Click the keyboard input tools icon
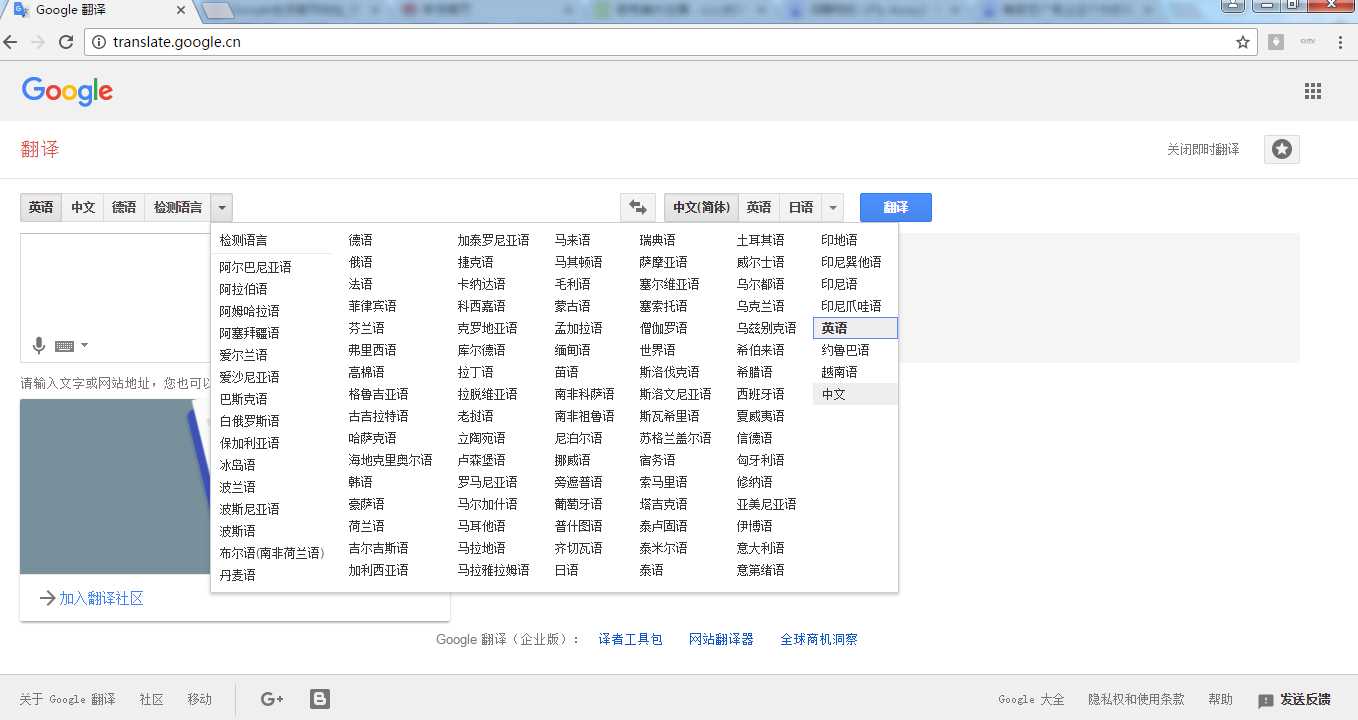 coord(65,346)
